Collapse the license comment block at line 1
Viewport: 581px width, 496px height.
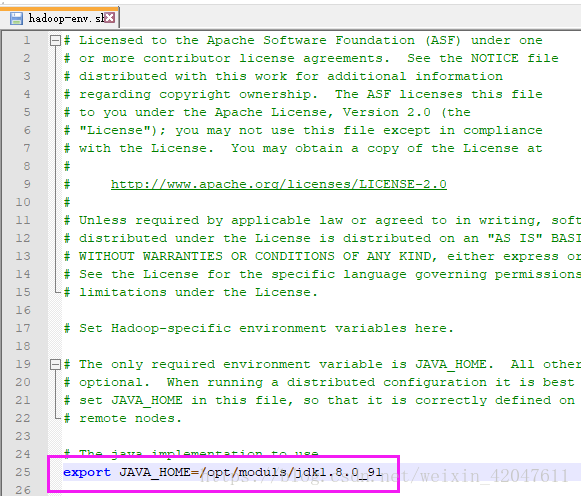click(55, 40)
